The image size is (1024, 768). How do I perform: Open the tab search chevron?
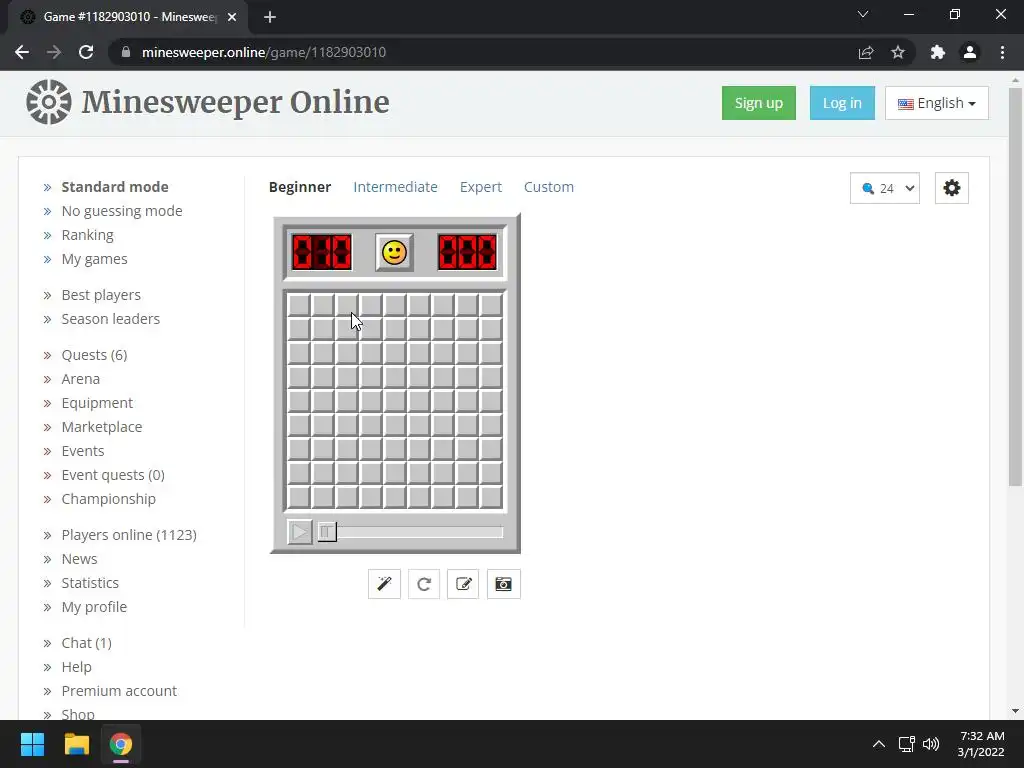pos(863,14)
